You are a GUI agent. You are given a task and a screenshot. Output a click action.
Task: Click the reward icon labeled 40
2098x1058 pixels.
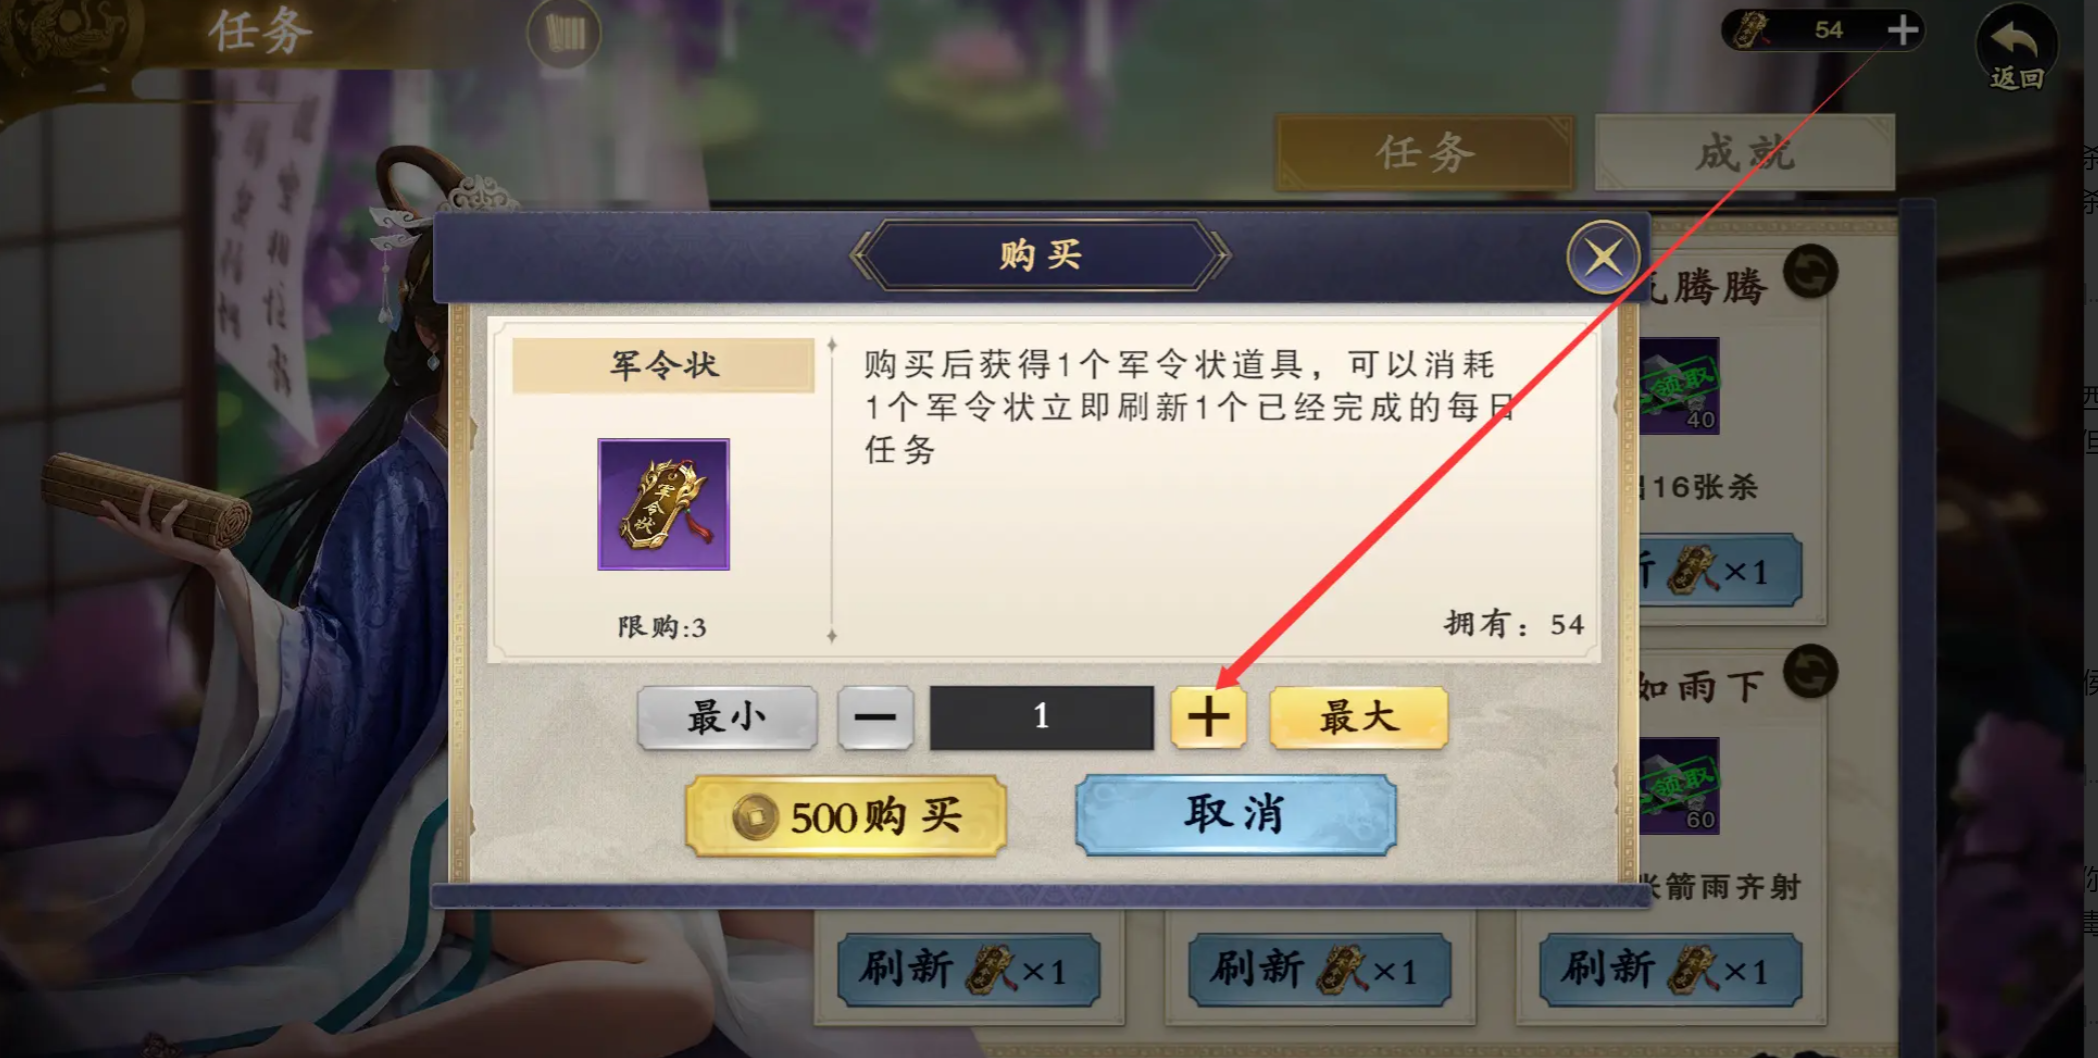click(x=1679, y=386)
